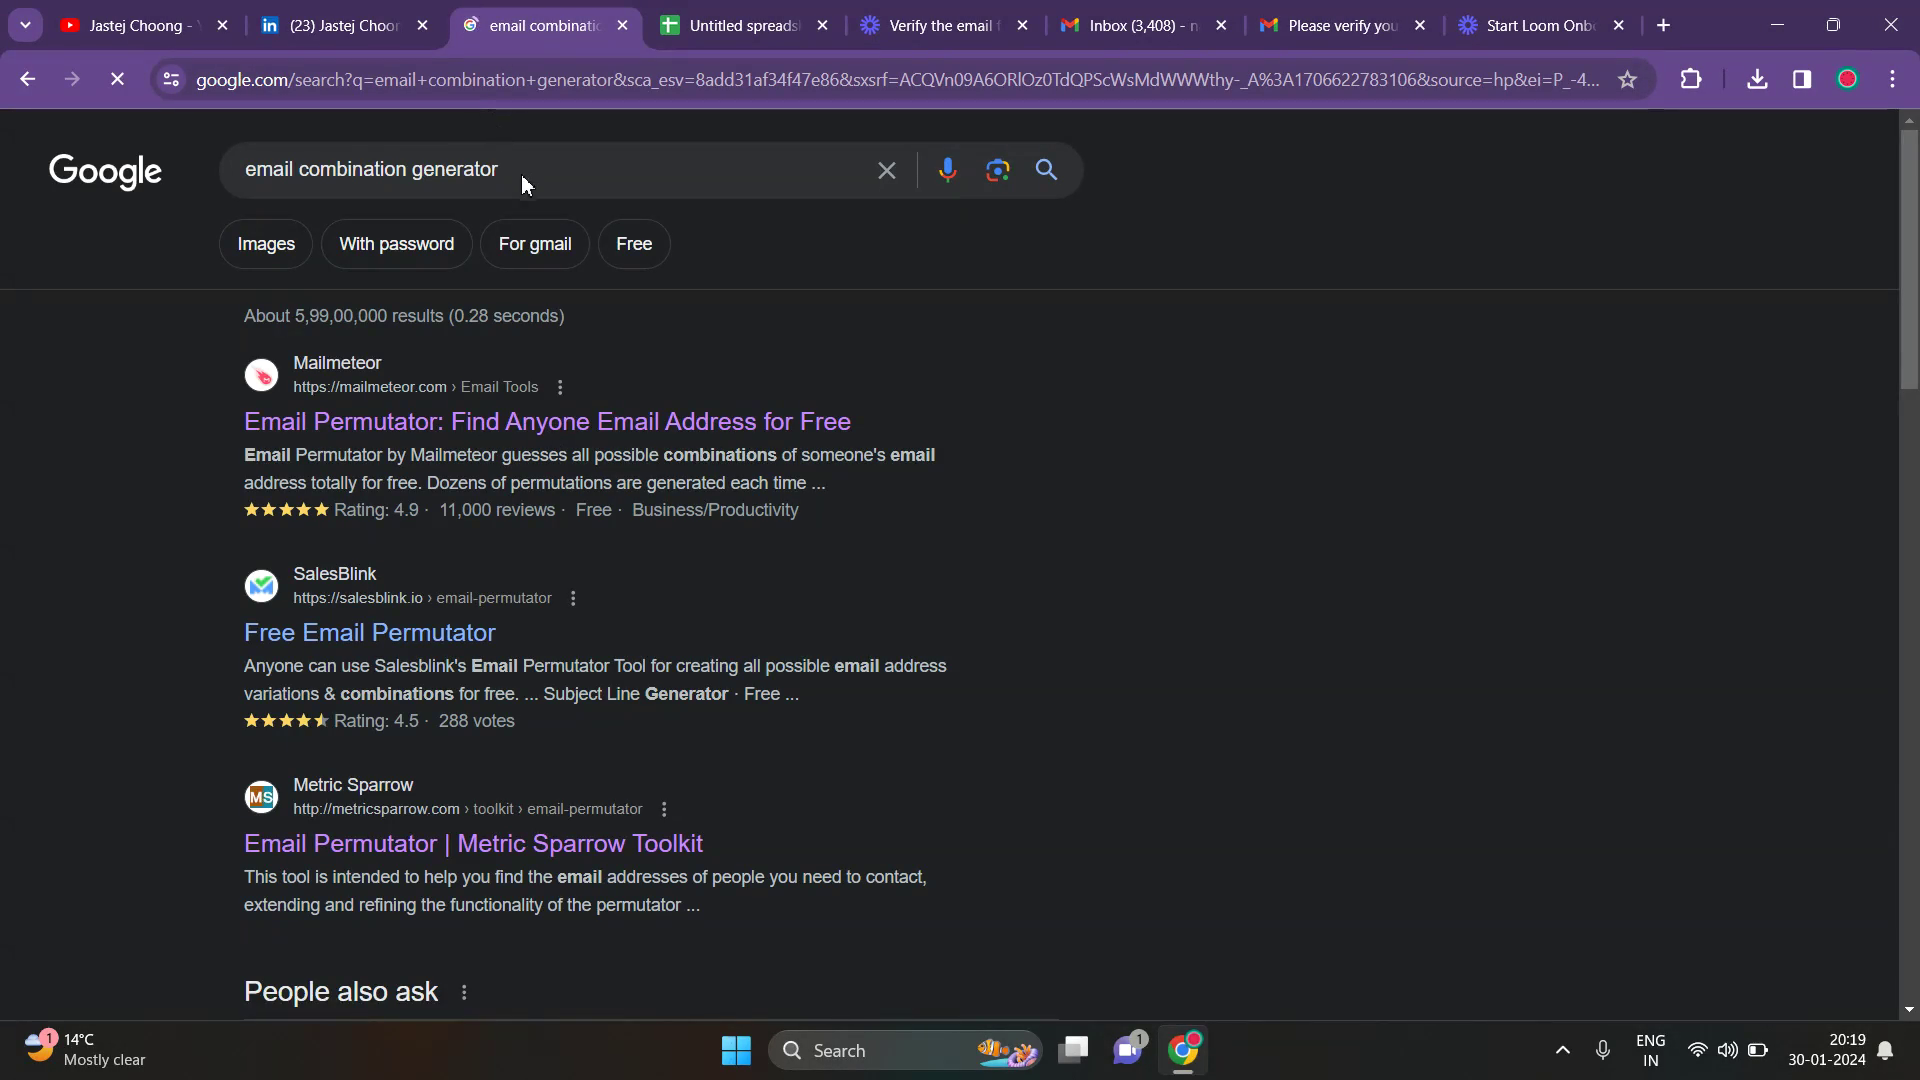
Task: Open the Free Email Permutator link
Action: (369, 632)
